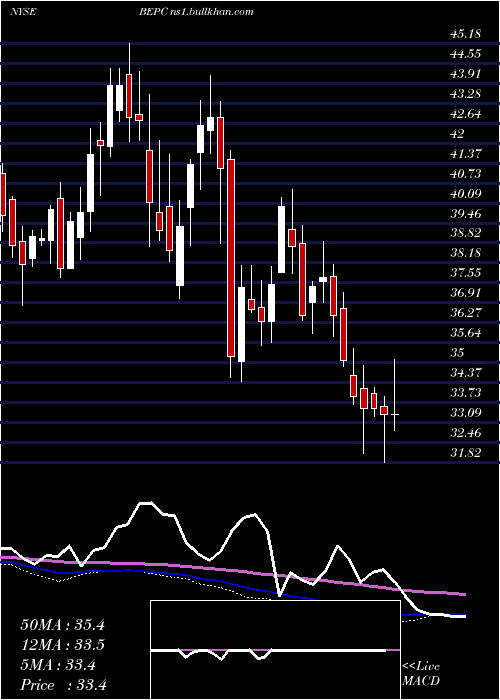Click the 5MA : 33.4 readout
Screen dimensions: 500x700
pyautogui.click(x=58, y=665)
